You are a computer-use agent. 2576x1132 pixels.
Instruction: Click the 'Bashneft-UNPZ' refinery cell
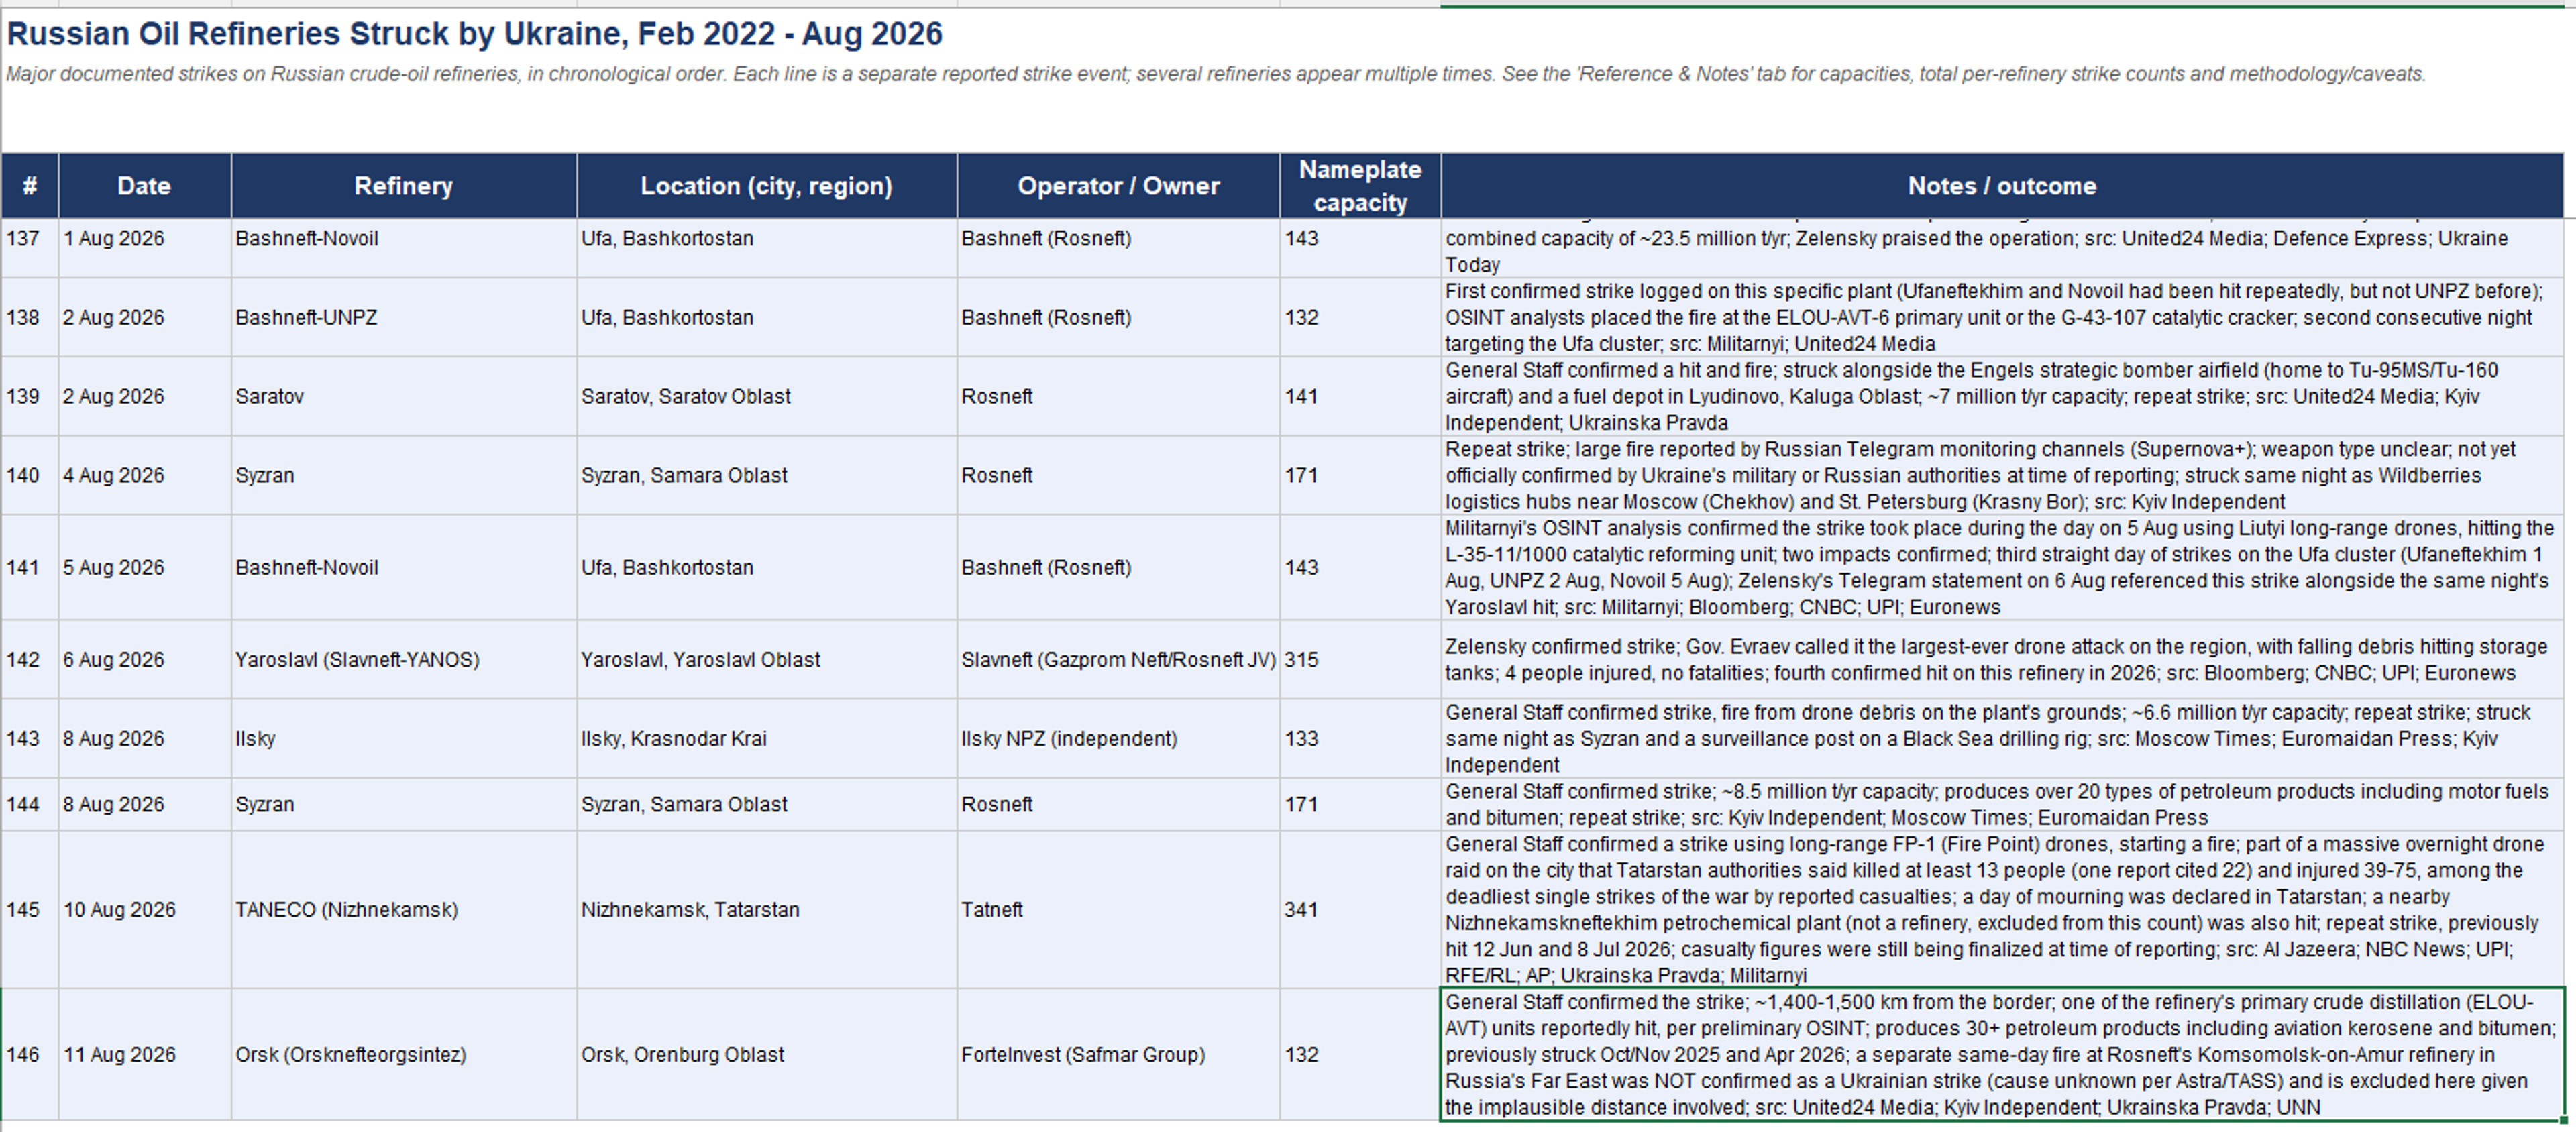pyautogui.click(x=404, y=318)
